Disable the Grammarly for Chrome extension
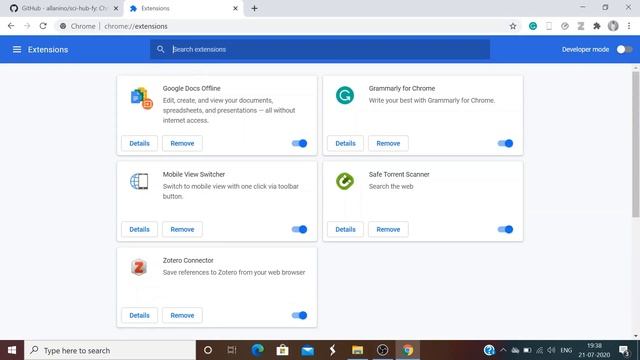Screen dimensions: 640x360 (x=505, y=143)
